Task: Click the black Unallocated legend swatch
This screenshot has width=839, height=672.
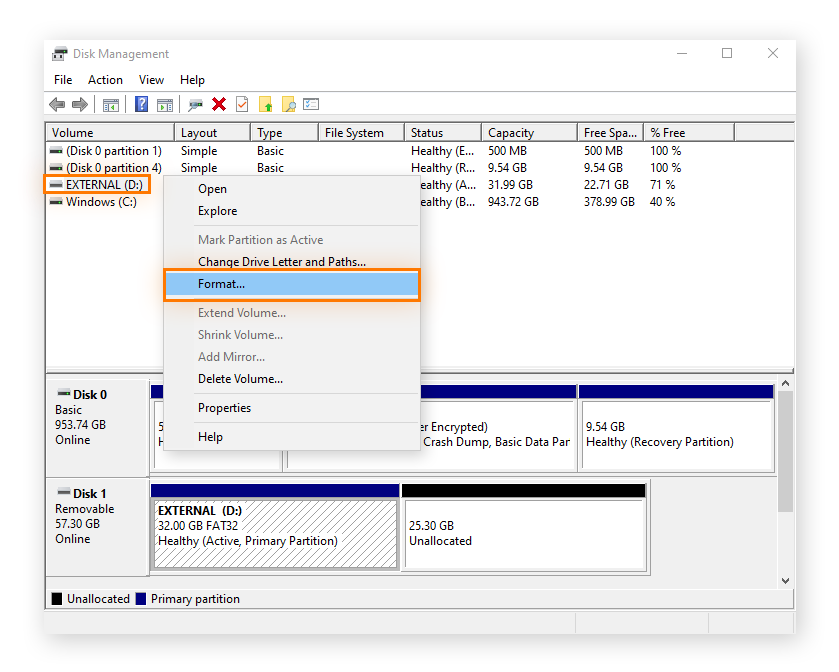Action: (x=57, y=599)
